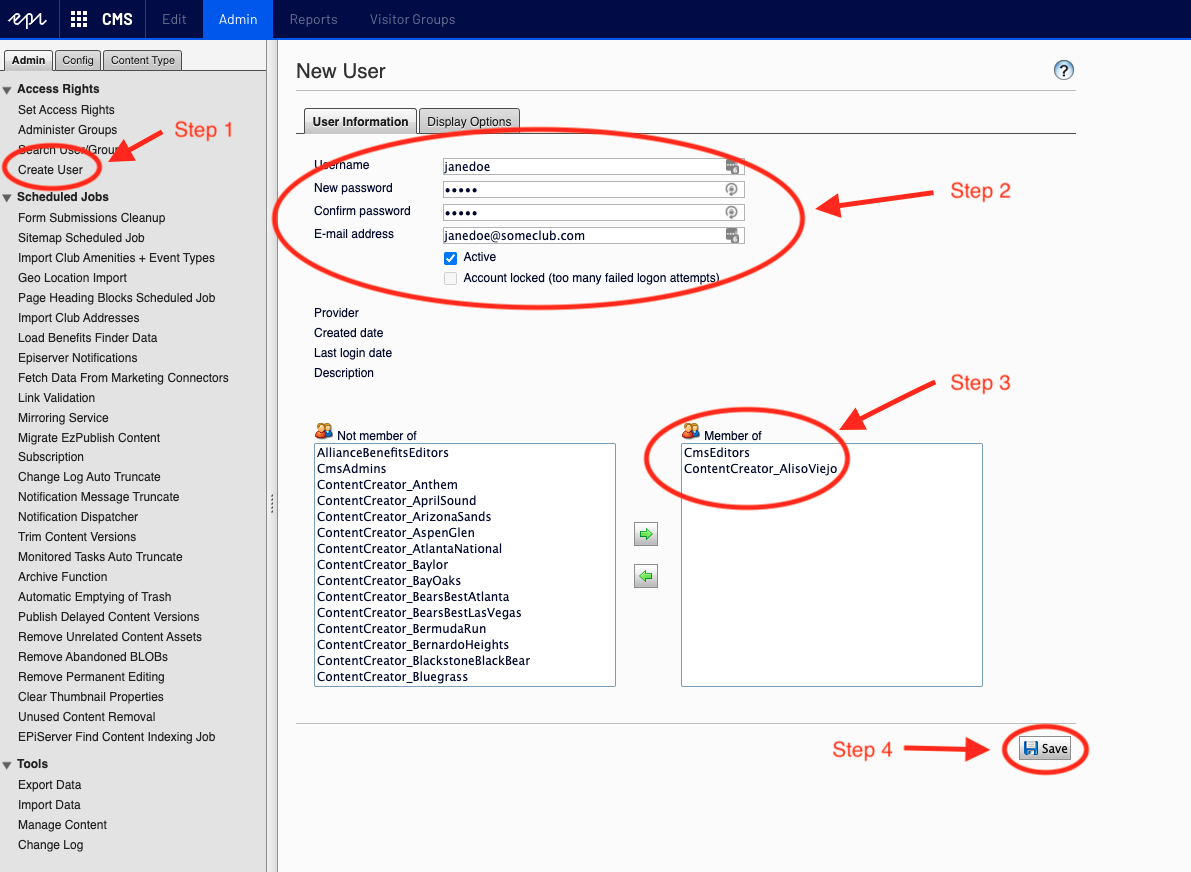Open Set Access Rights link
Screen dimensions: 1191x872
click(66, 109)
